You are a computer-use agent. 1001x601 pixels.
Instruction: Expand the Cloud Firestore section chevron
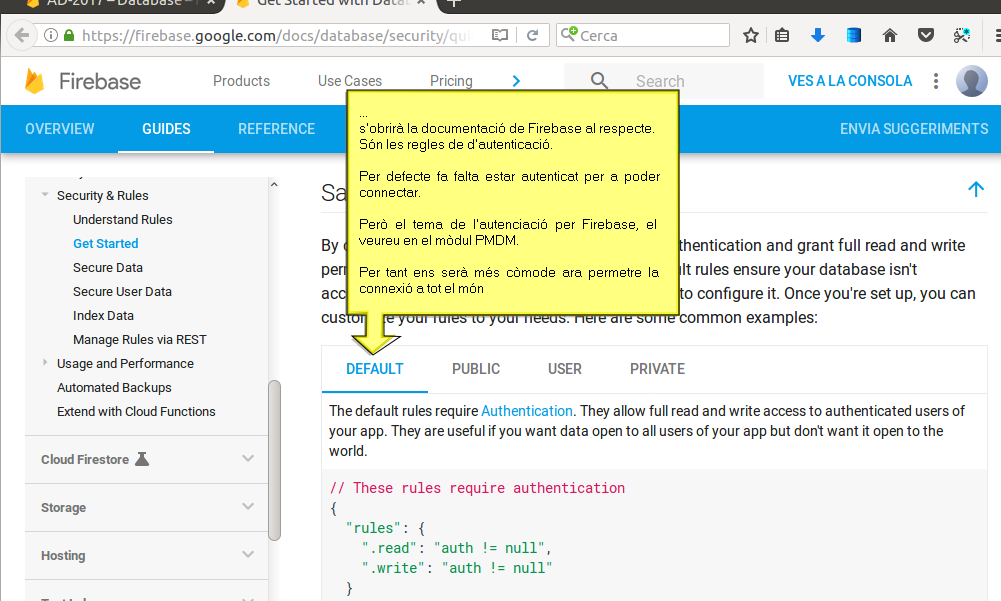coord(248,459)
